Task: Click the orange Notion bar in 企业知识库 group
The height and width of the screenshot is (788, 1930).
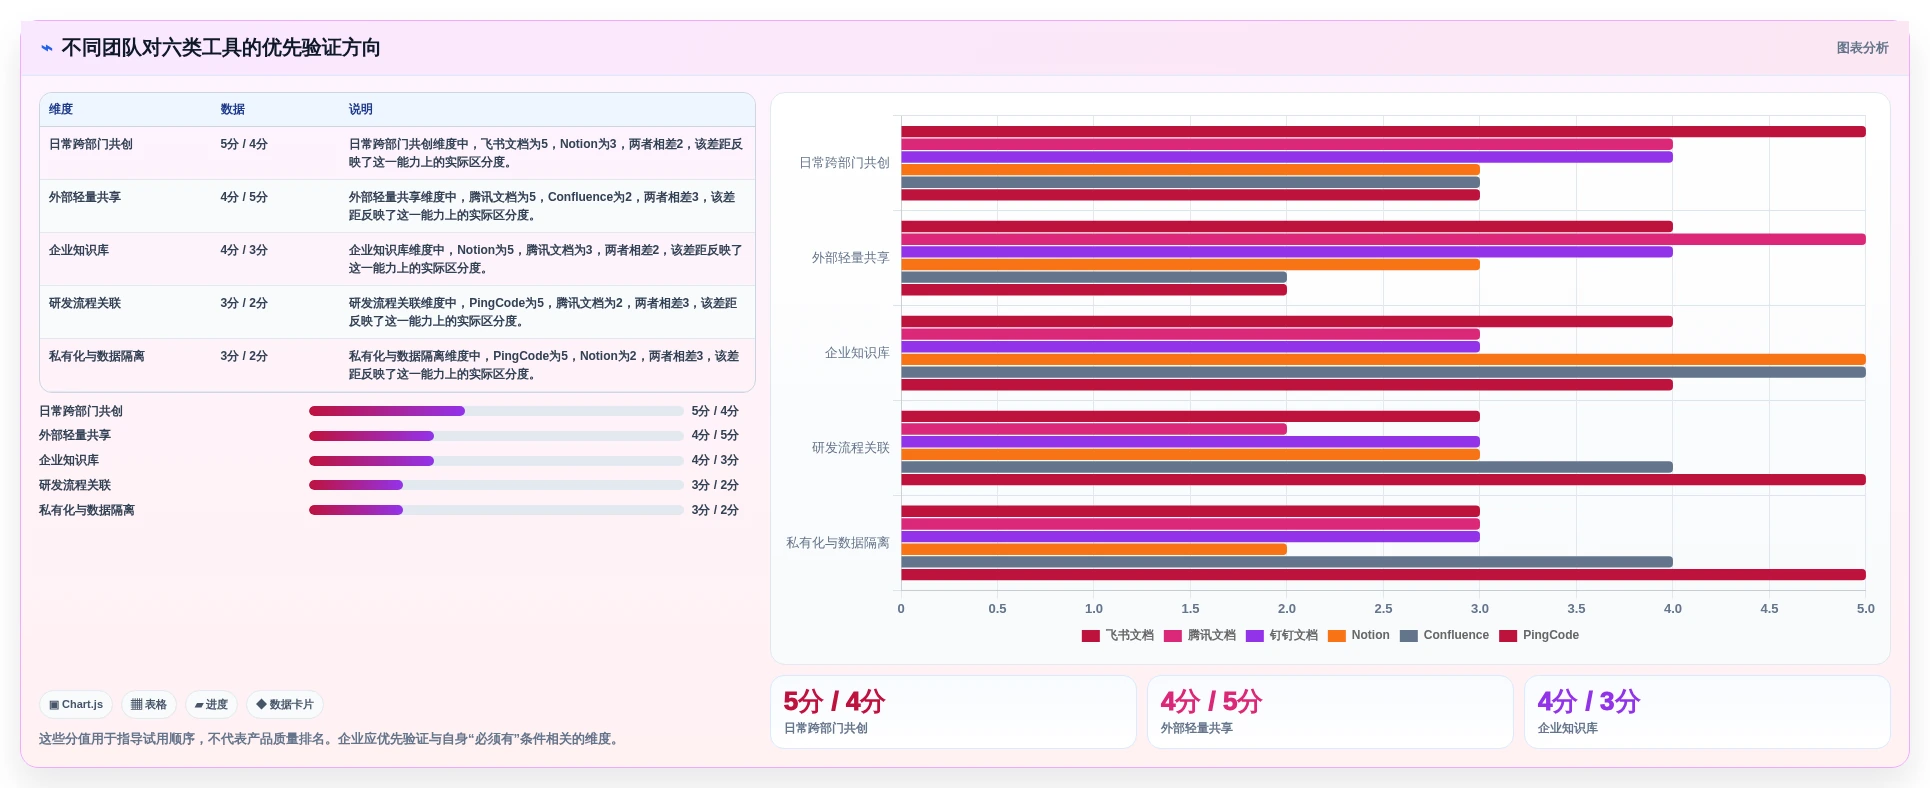Action: pyautogui.click(x=1383, y=359)
